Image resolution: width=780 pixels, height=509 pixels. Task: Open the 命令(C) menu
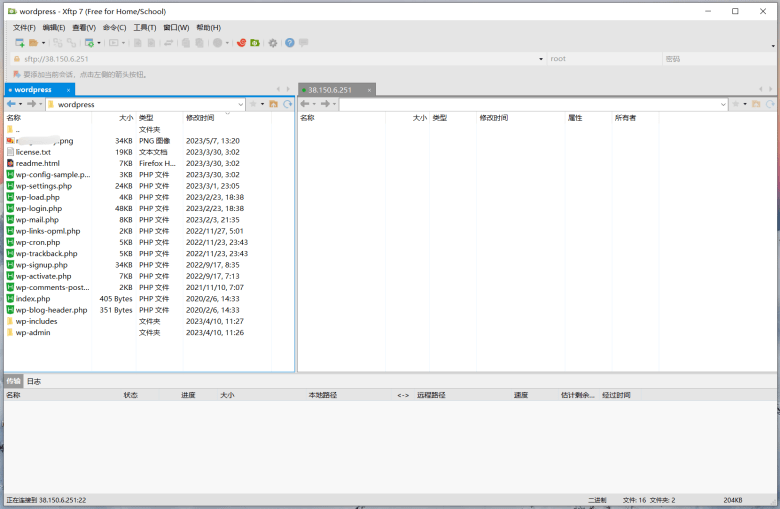point(114,27)
